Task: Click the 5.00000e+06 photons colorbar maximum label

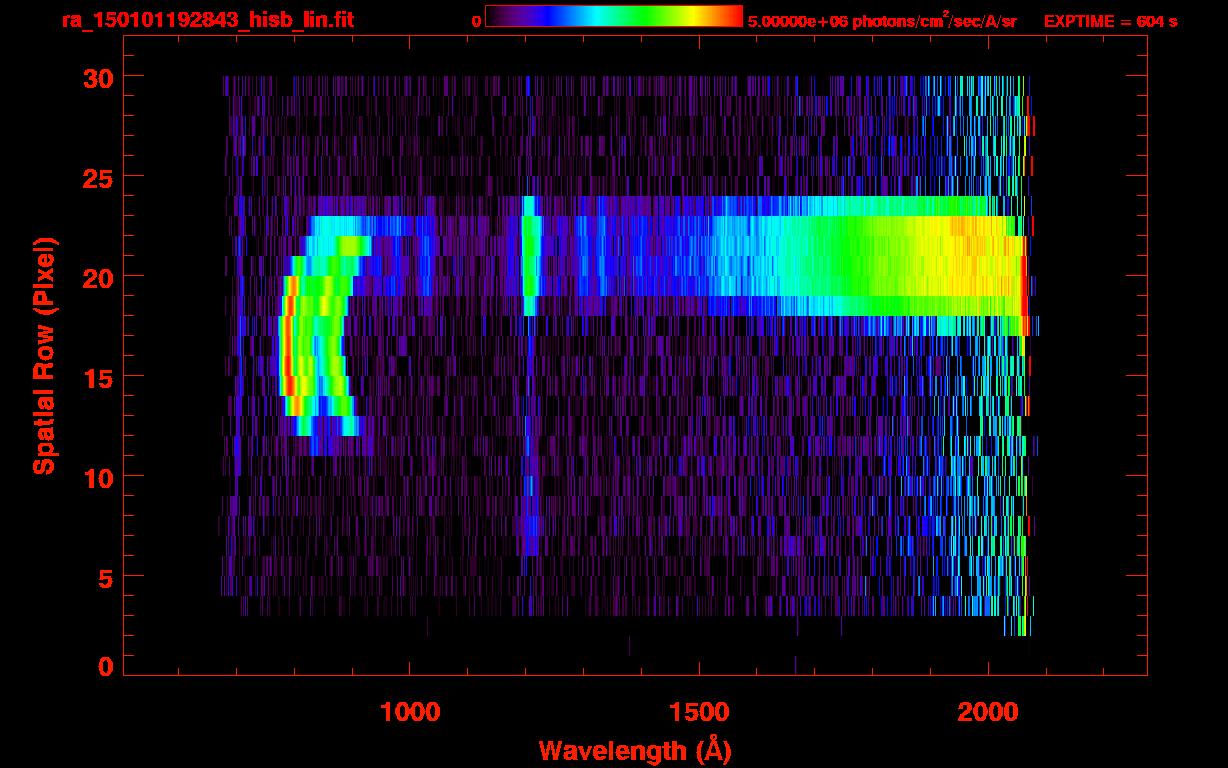Action: [881, 21]
